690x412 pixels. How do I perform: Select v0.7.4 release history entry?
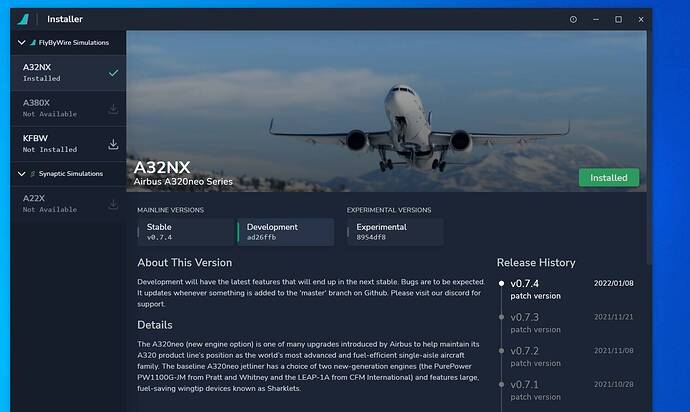pyautogui.click(x=567, y=289)
